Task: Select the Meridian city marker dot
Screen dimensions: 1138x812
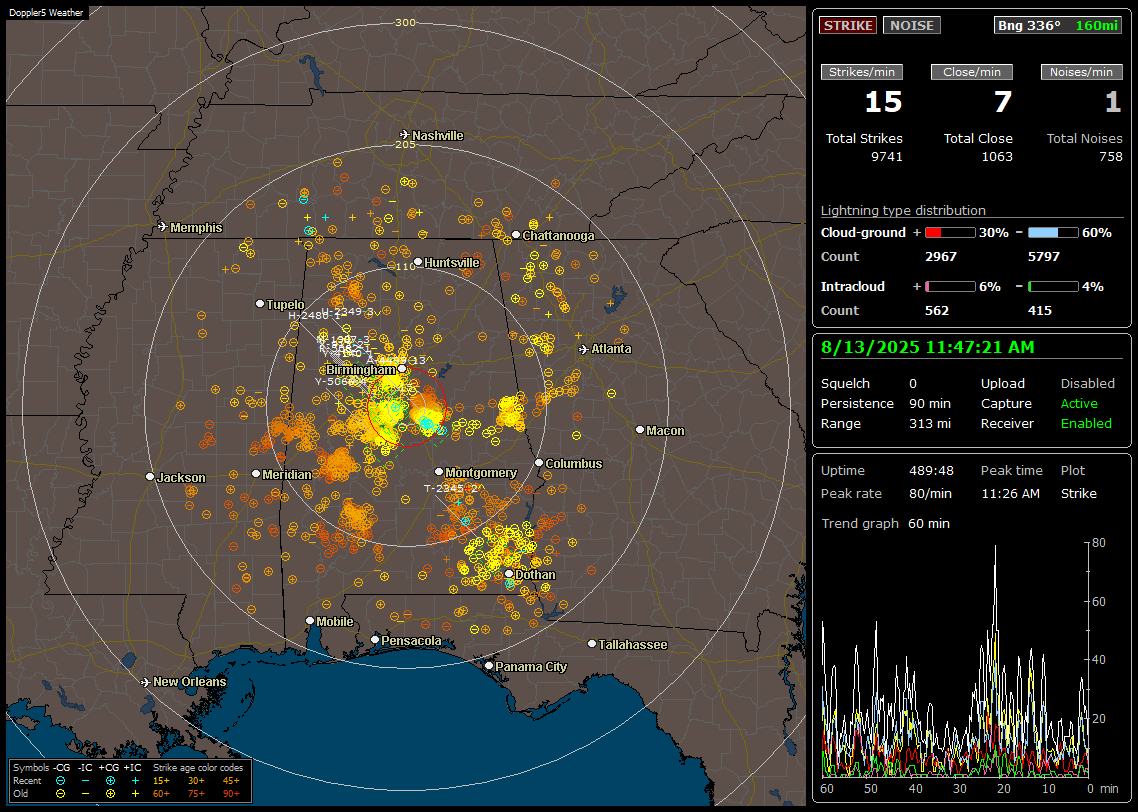Action: 255,474
